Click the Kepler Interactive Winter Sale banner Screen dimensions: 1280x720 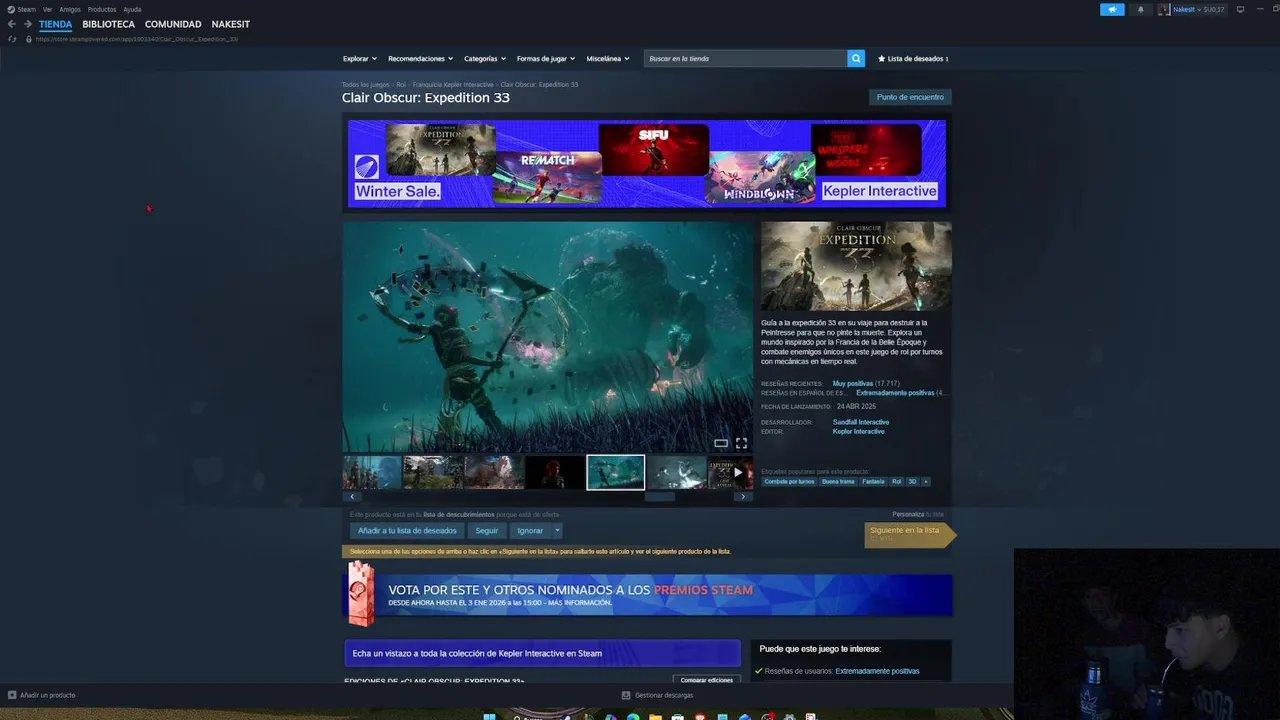click(647, 164)
